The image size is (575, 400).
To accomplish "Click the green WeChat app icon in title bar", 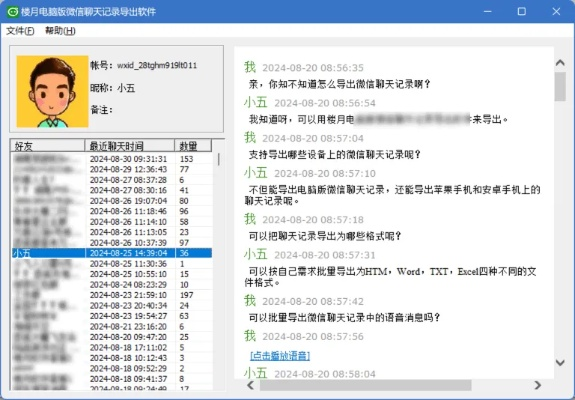I will pos(12,12).
